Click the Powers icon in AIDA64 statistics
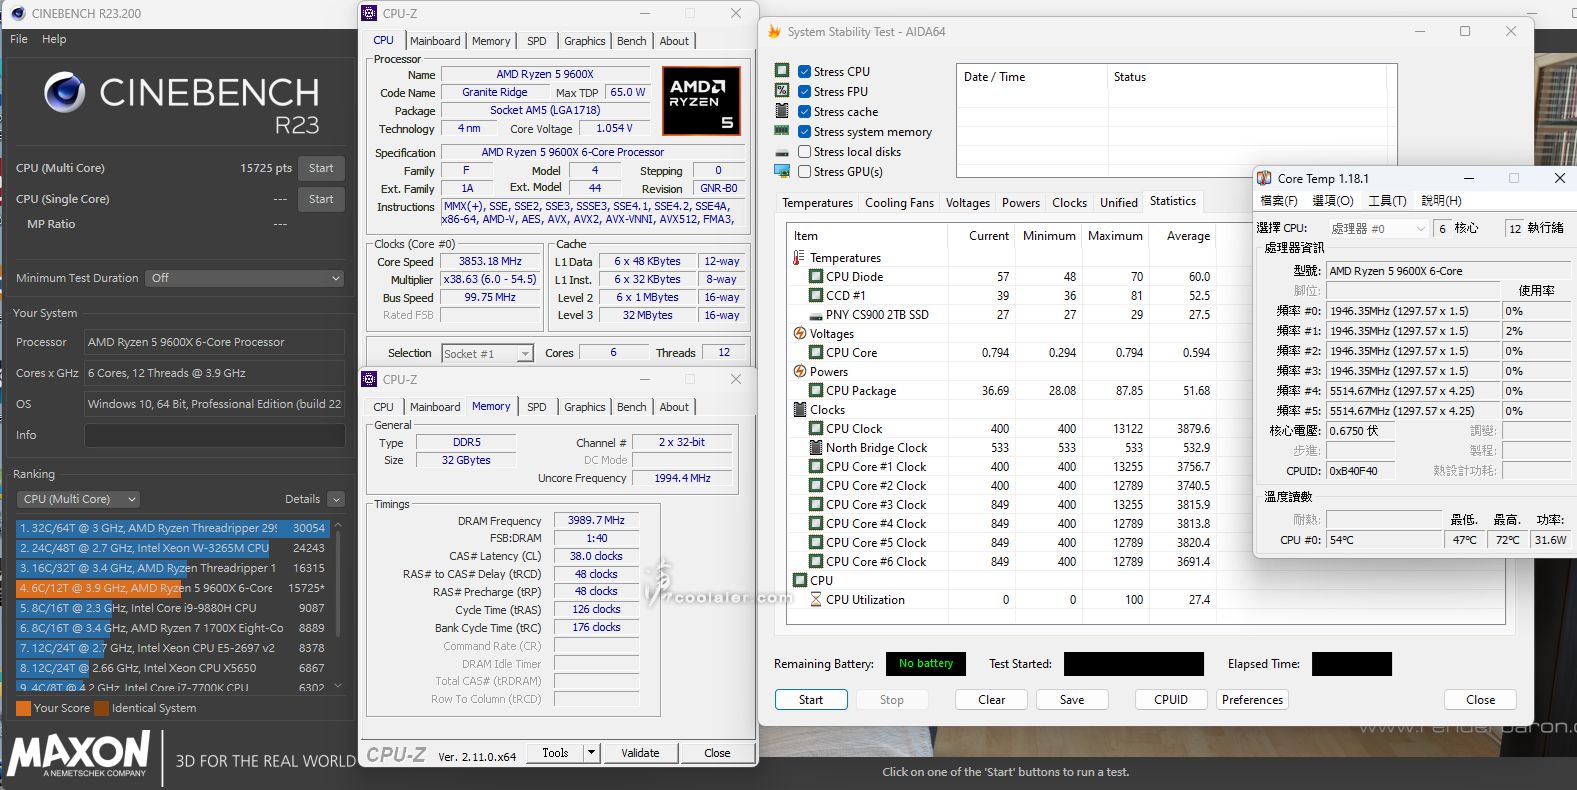The width and height of the screenshot is (1577, 790). [800, 371]
